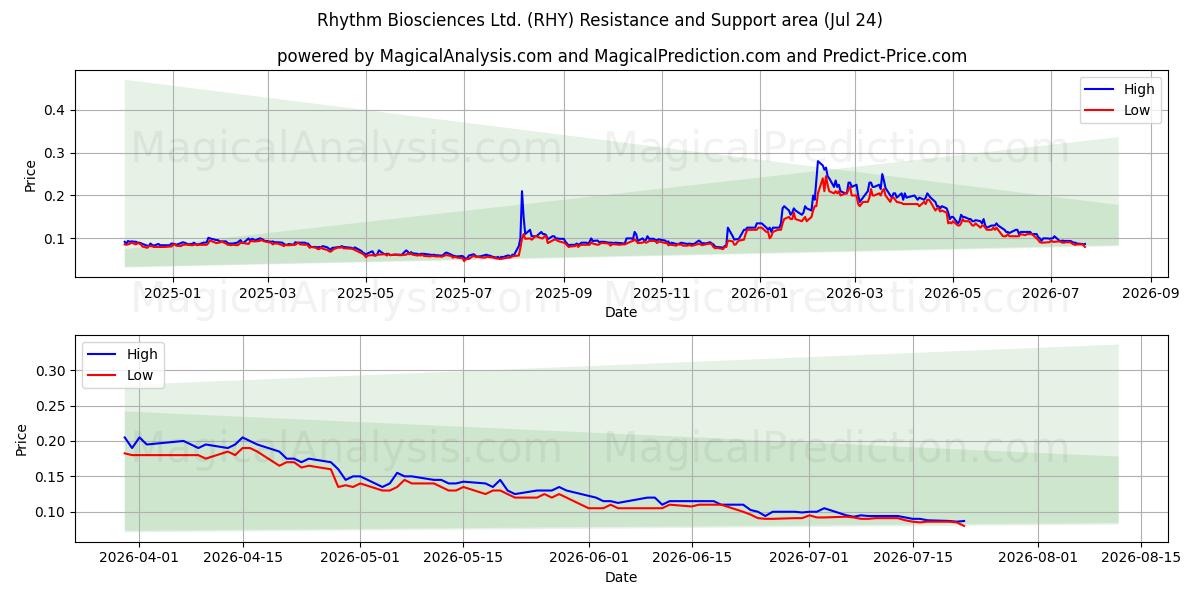This screenshot has height=600, width=1200.
Task: Click the '0.2' price tick on the top chart
Action: coord(56,196)
